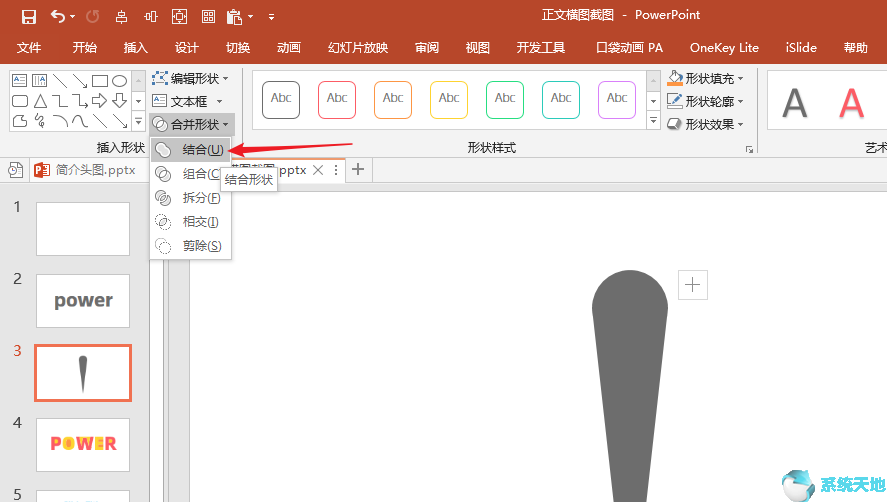This screenshot has height=502, width=887.
Task: Open the undo history dropdown arrow
Action: click(x=72, y=17)
